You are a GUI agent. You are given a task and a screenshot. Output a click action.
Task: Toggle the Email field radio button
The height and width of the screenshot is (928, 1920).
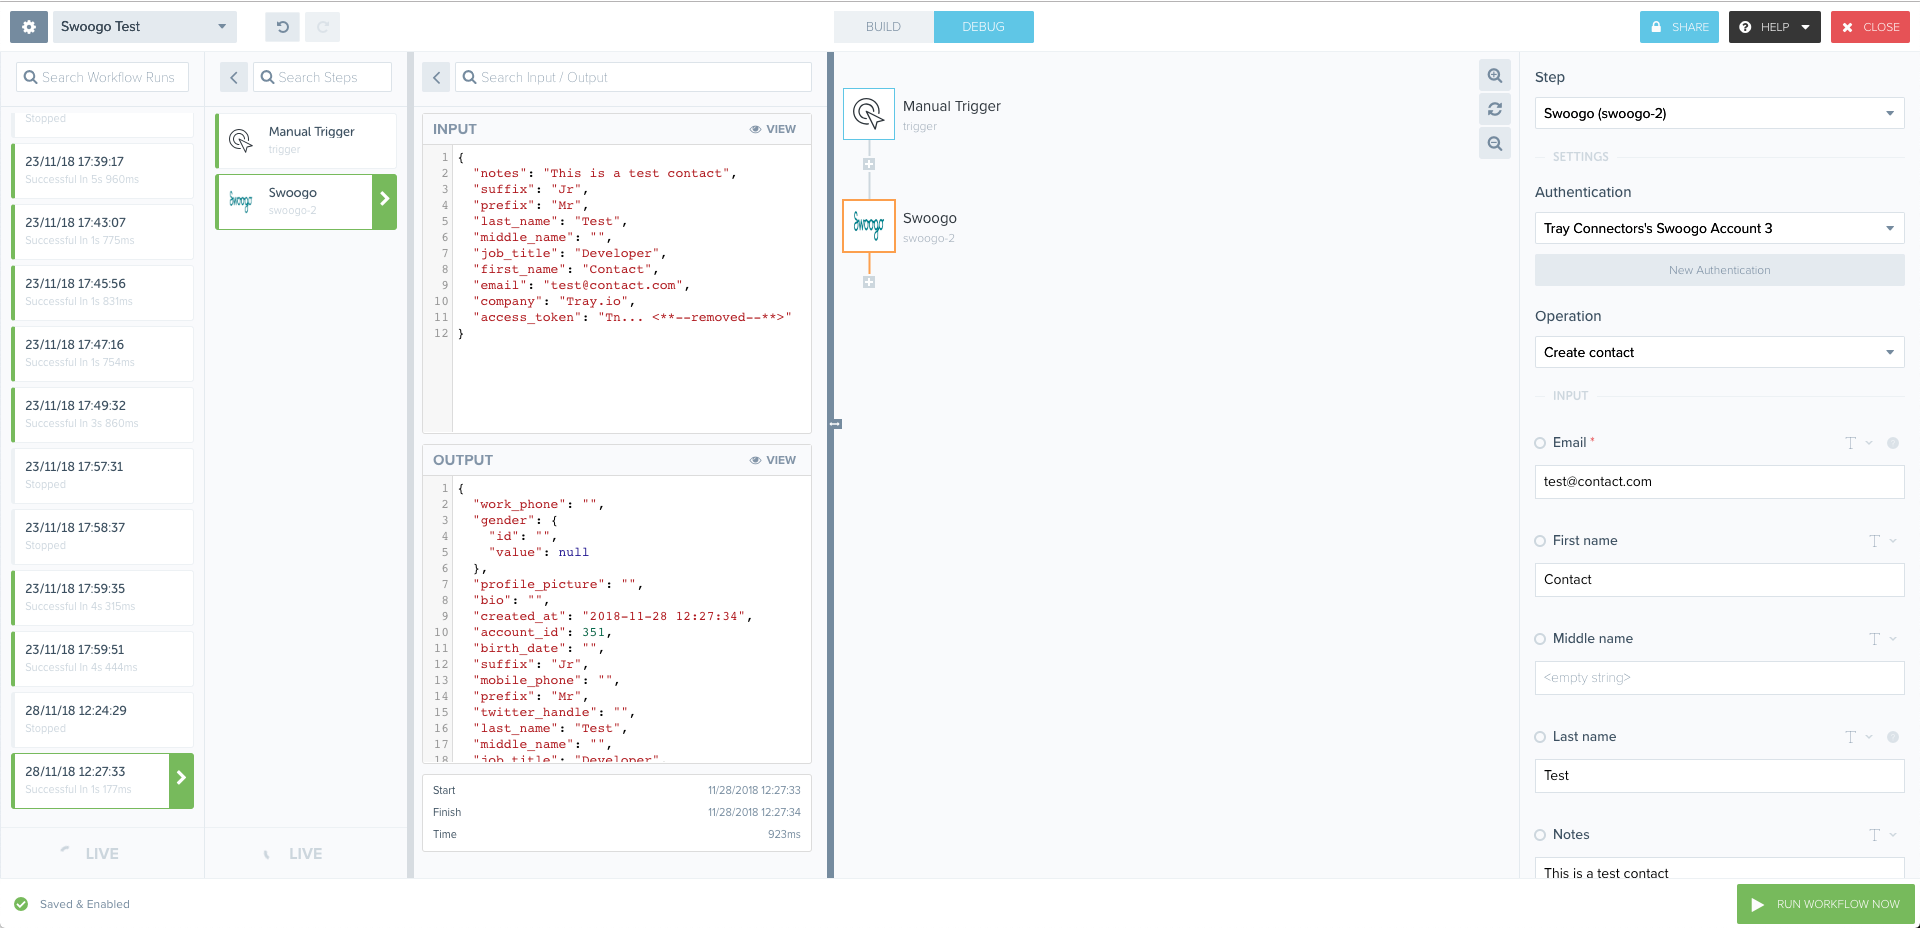pos(1540,443)
